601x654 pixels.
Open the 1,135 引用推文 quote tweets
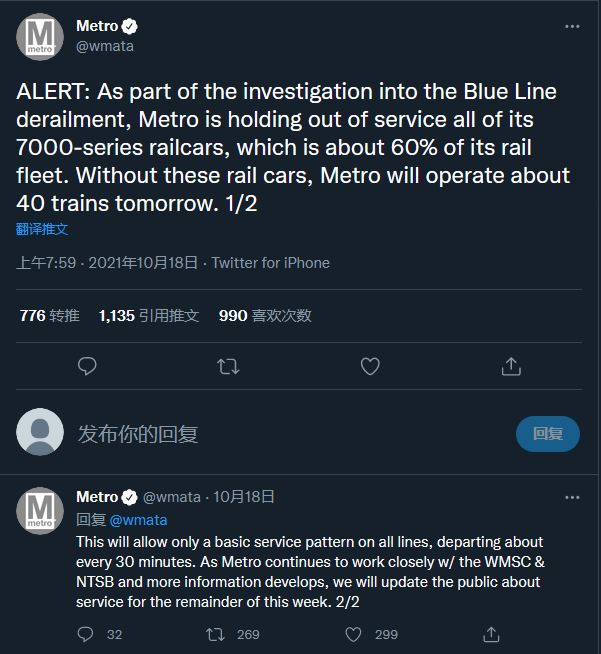[x=149, y=315]
